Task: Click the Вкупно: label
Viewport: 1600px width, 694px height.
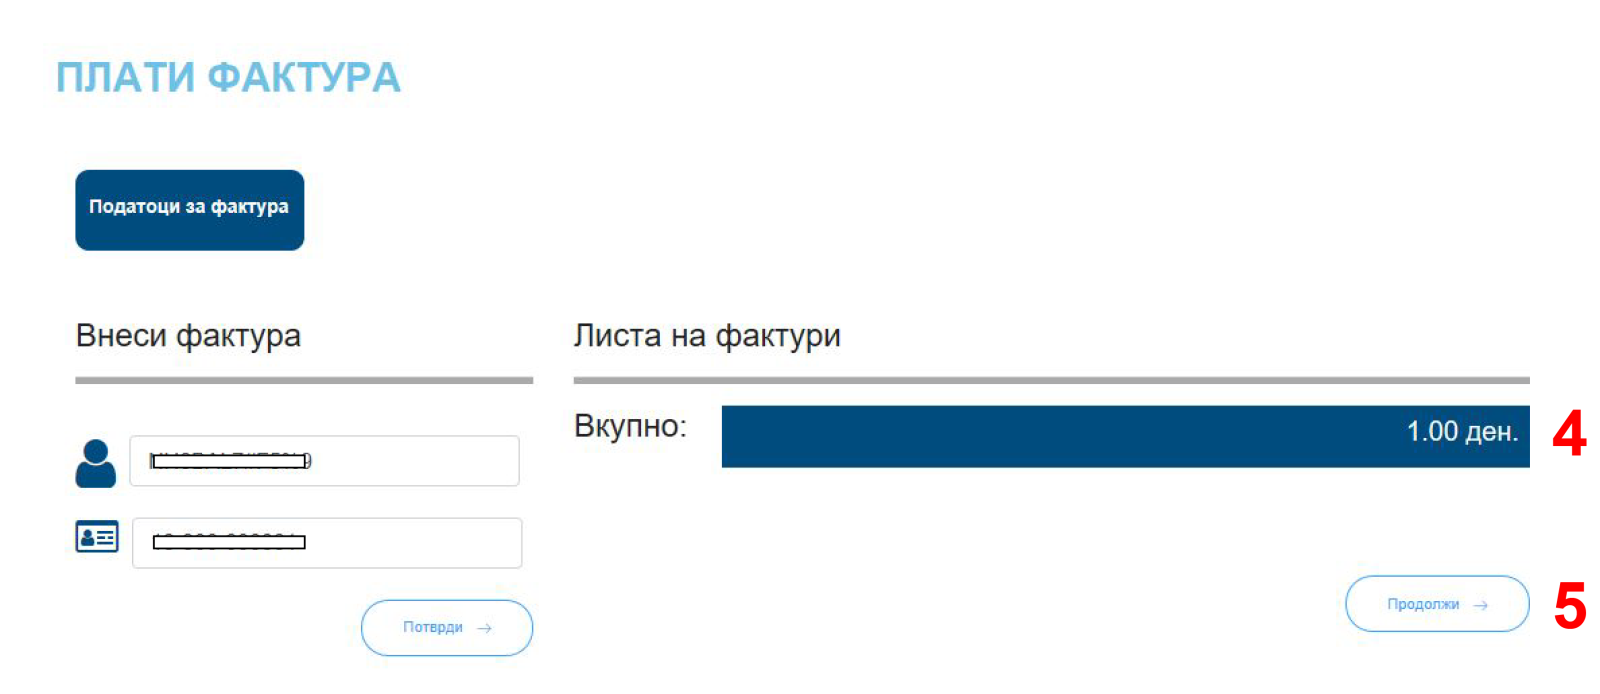Action: [631, 427]
